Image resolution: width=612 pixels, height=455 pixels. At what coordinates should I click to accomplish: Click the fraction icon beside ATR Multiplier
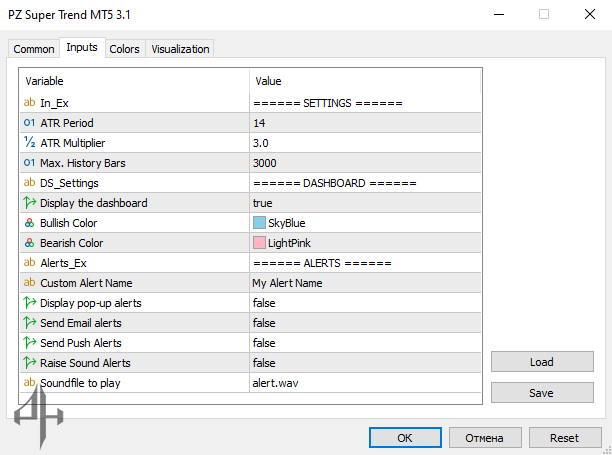[29, 142]
